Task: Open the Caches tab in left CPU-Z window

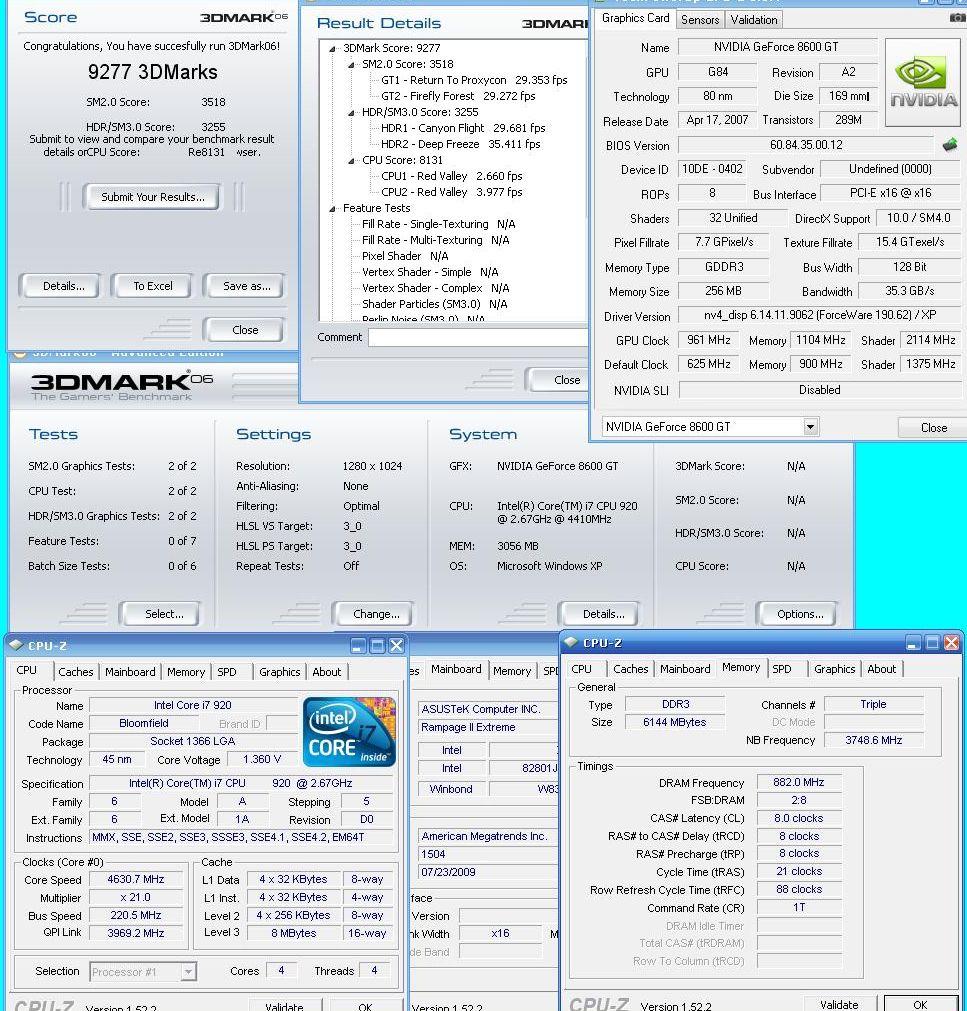Action: pos(75,672)
